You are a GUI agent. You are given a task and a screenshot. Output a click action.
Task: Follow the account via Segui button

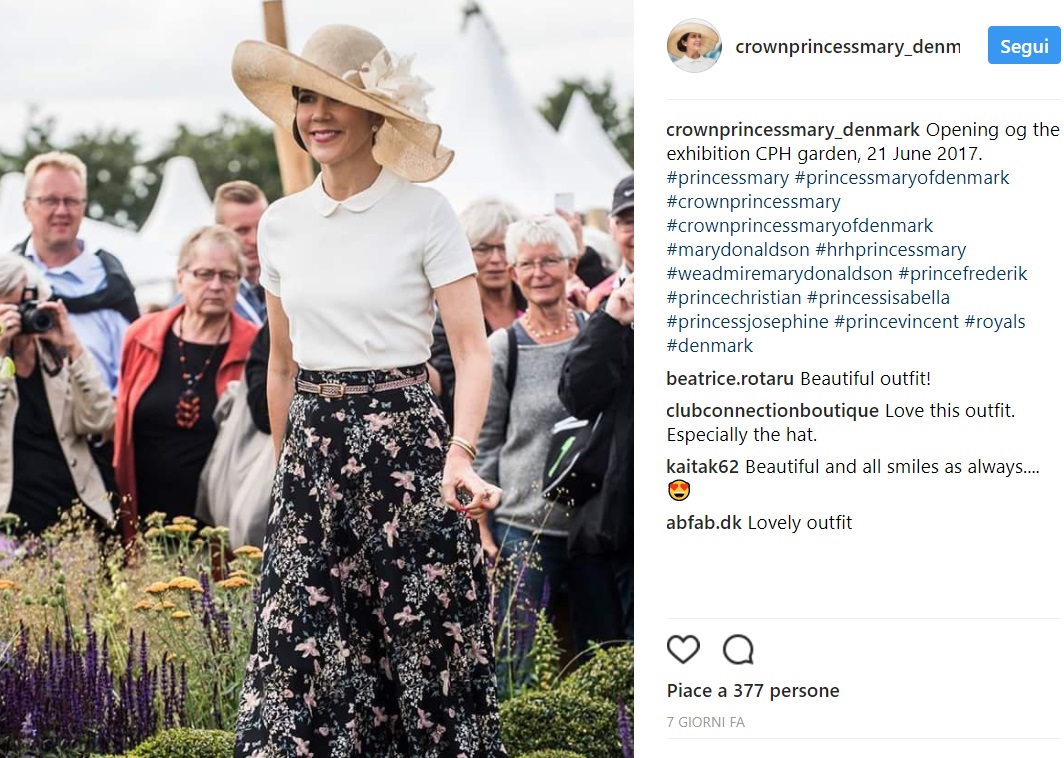1024,46
